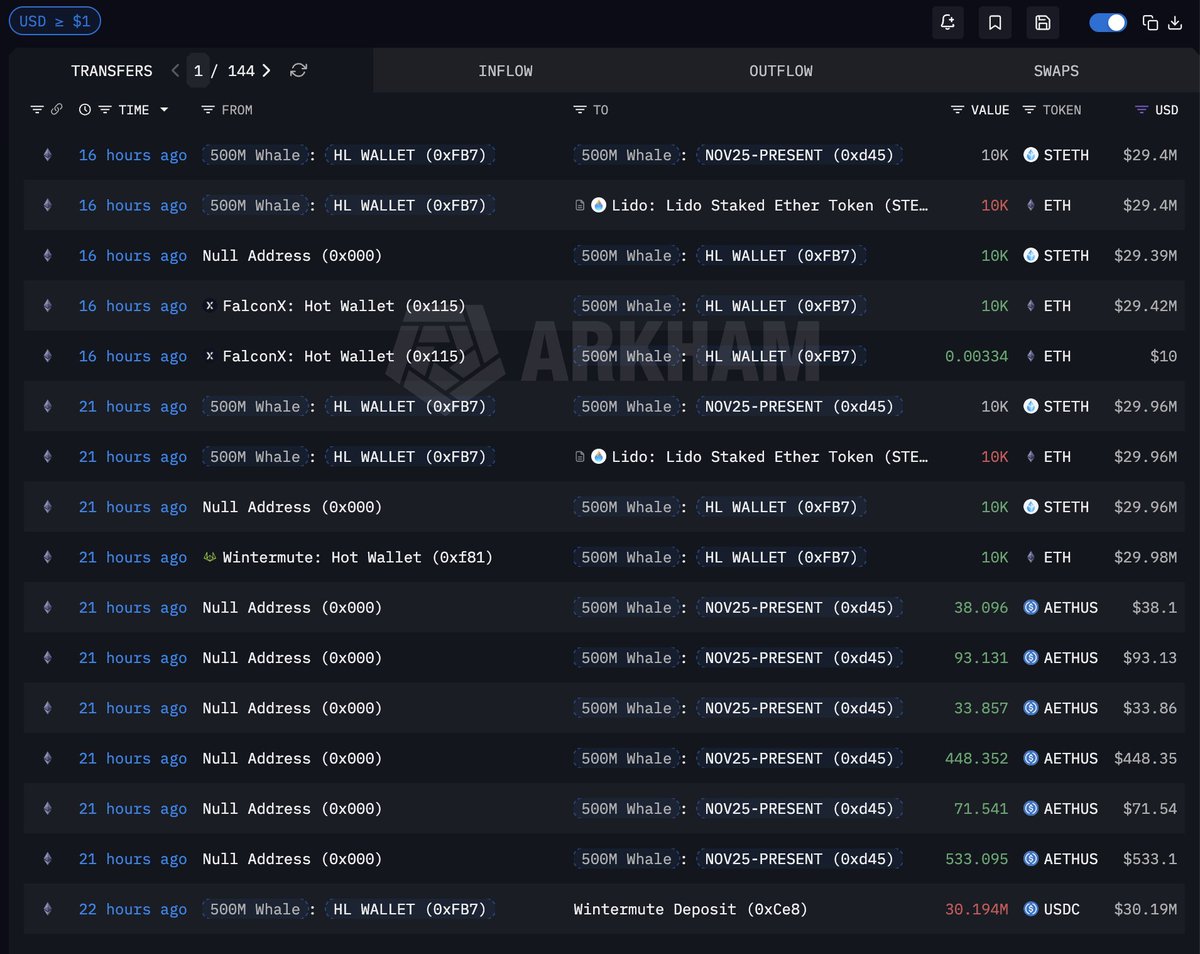This screenshot has width=1200, height=954.
Task: Click ETH token icon in $29.98M row
Action: (x=1031, y=557)
